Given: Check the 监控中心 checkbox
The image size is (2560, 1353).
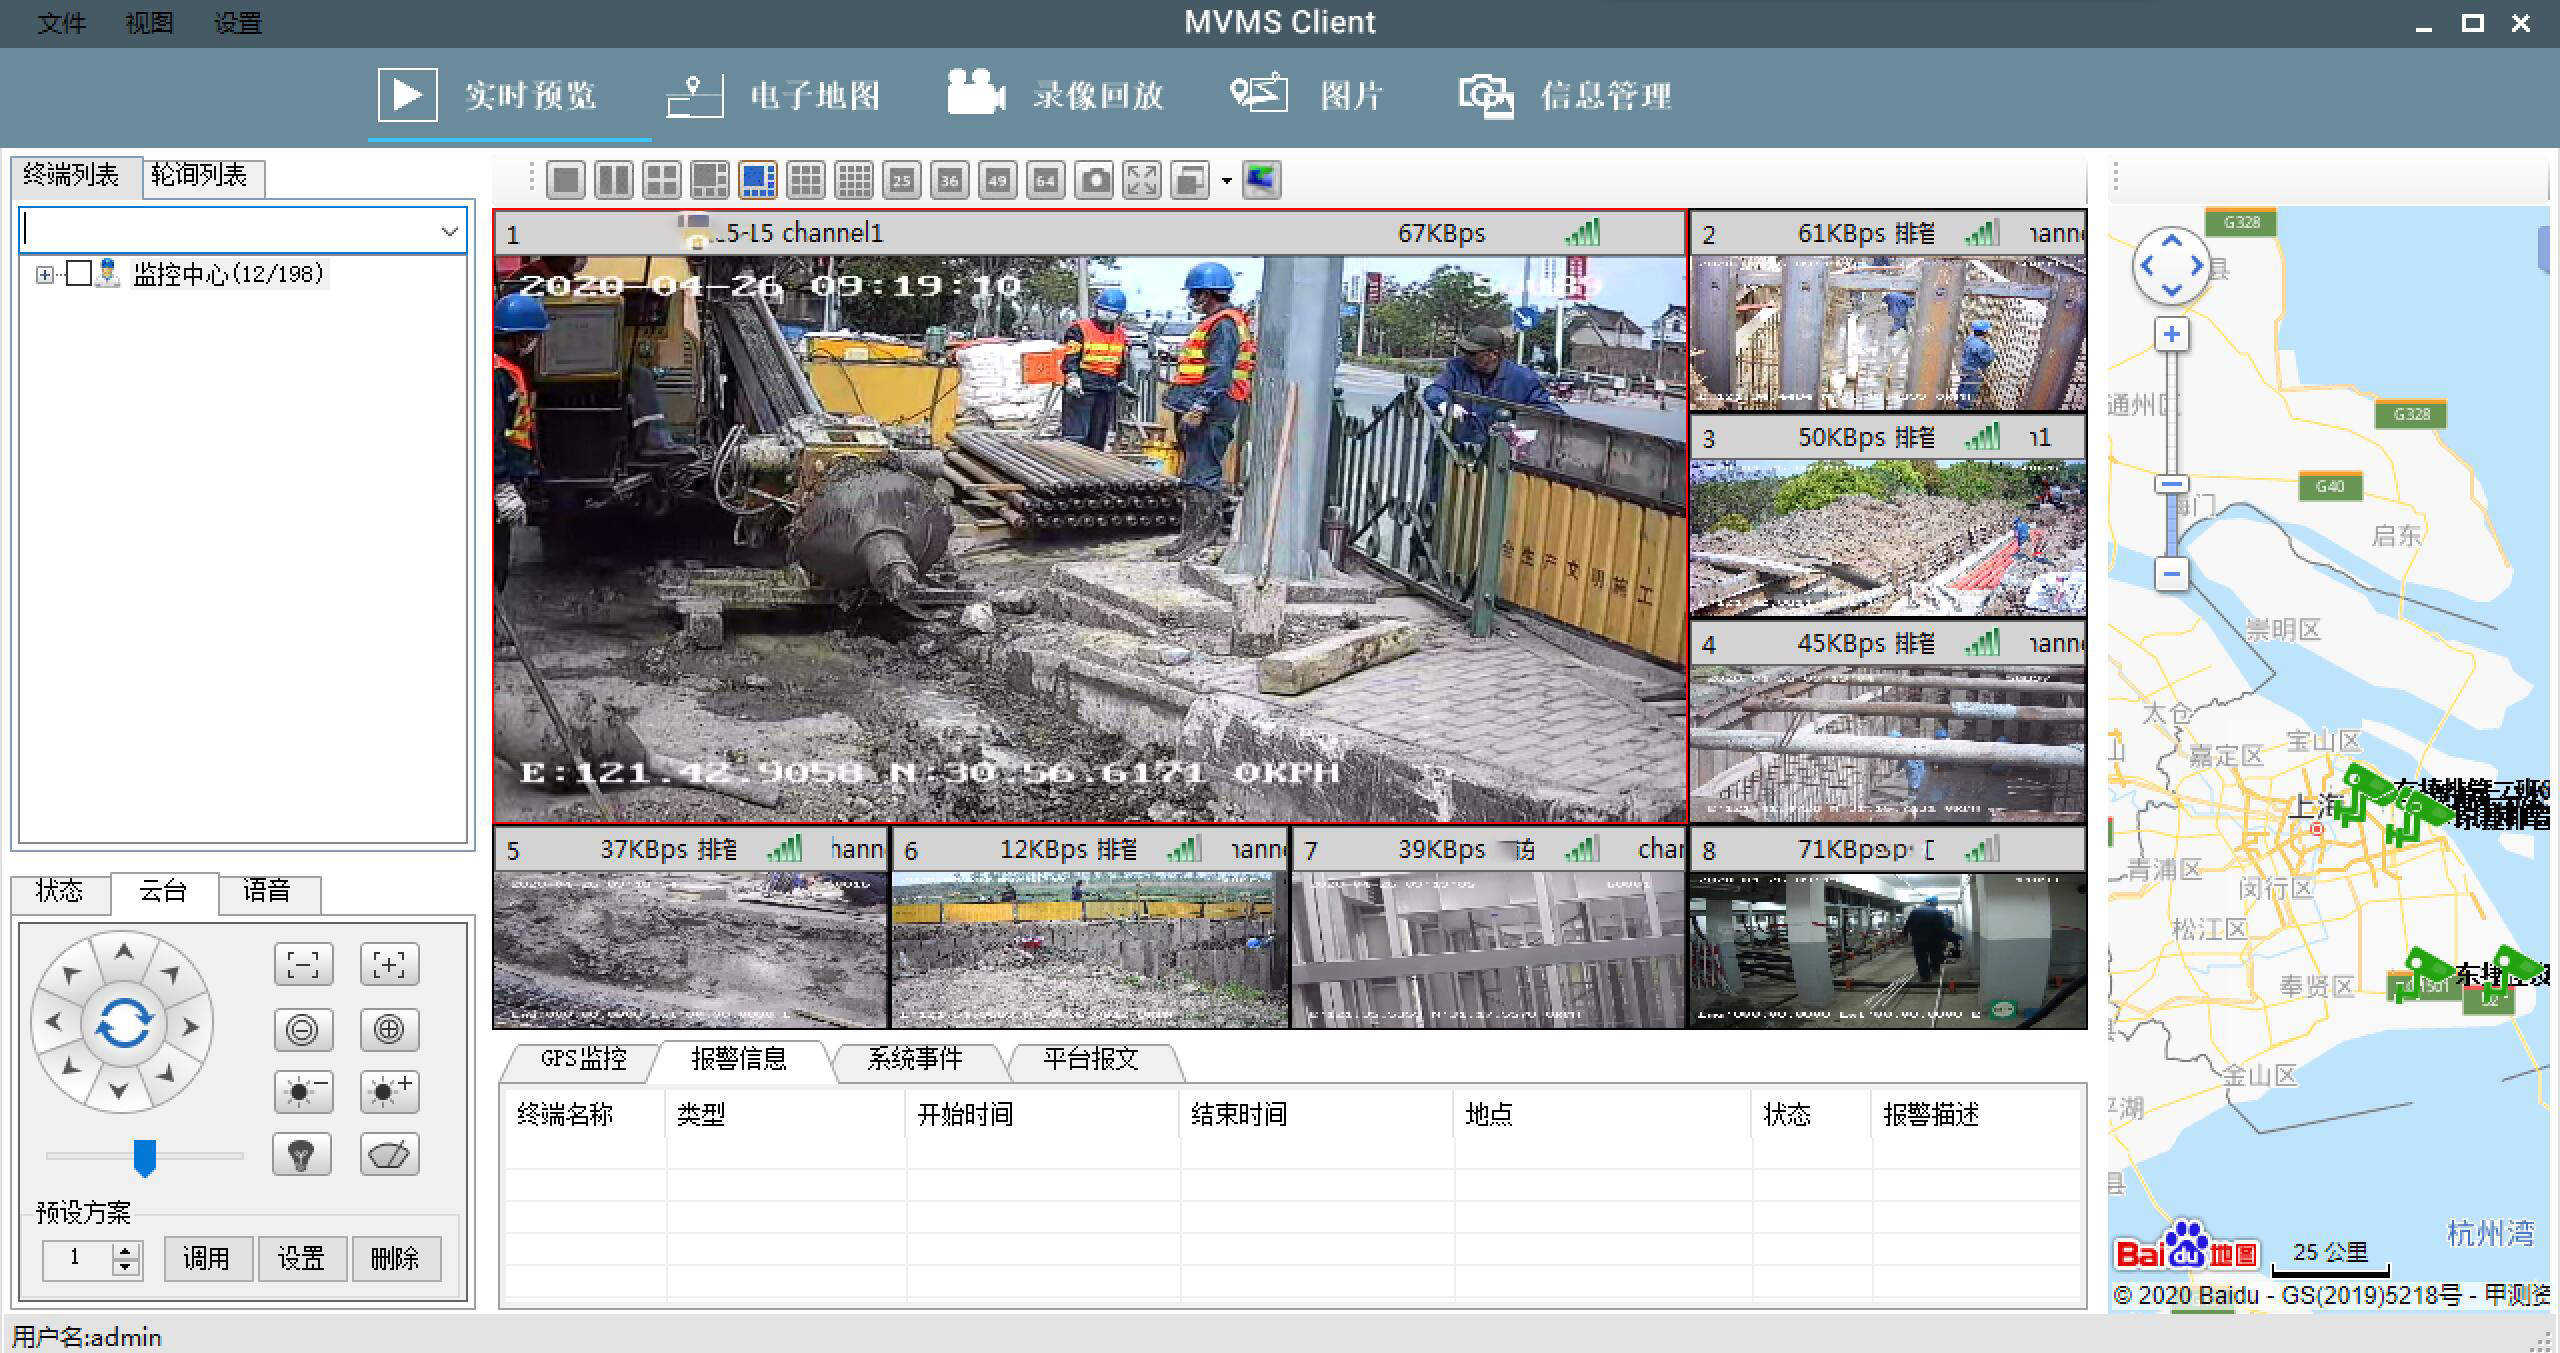Looking at the screenshot, I should (x=81, y=274).
